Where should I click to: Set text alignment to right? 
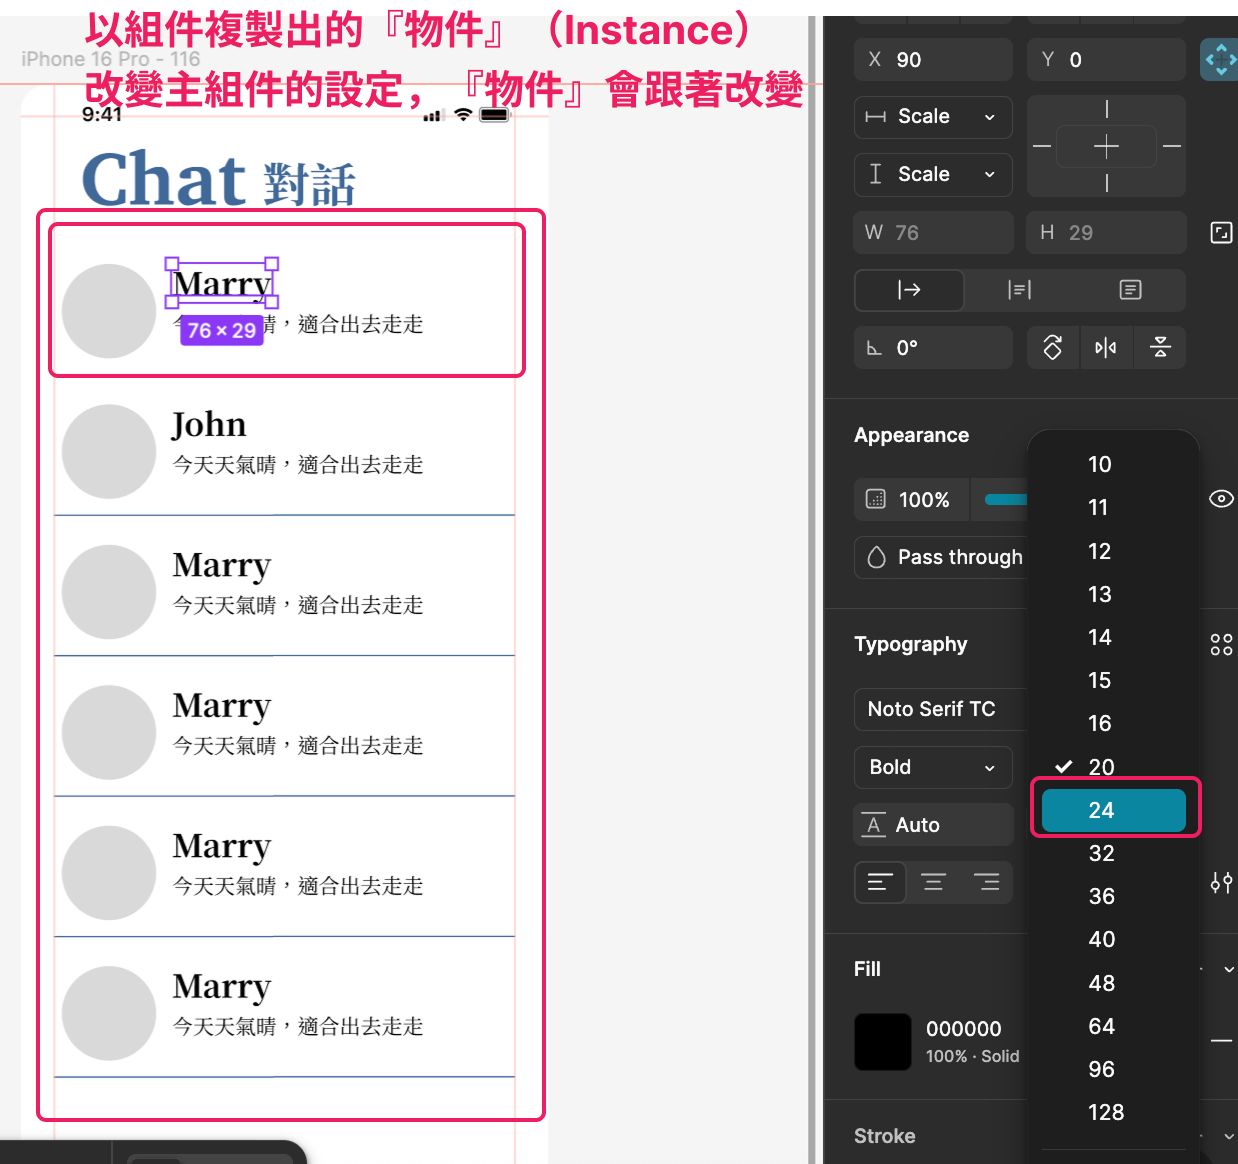[x=986, y=883]
